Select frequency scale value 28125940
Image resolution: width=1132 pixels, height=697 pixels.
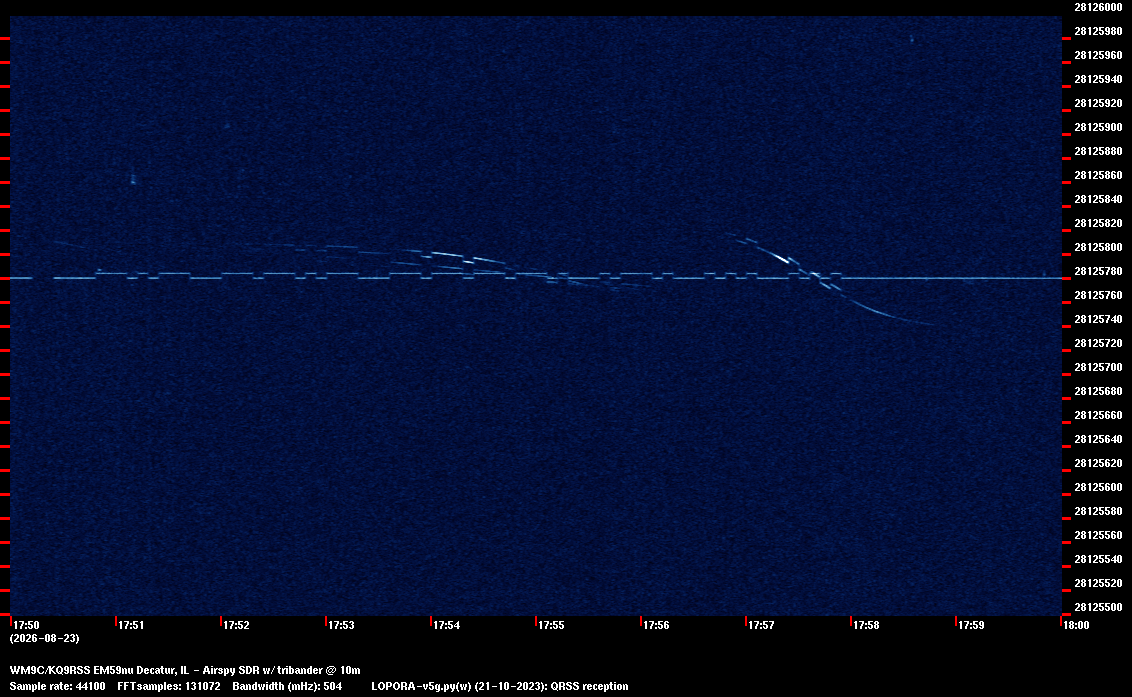pyautogui.click(x=1098, y=79)
